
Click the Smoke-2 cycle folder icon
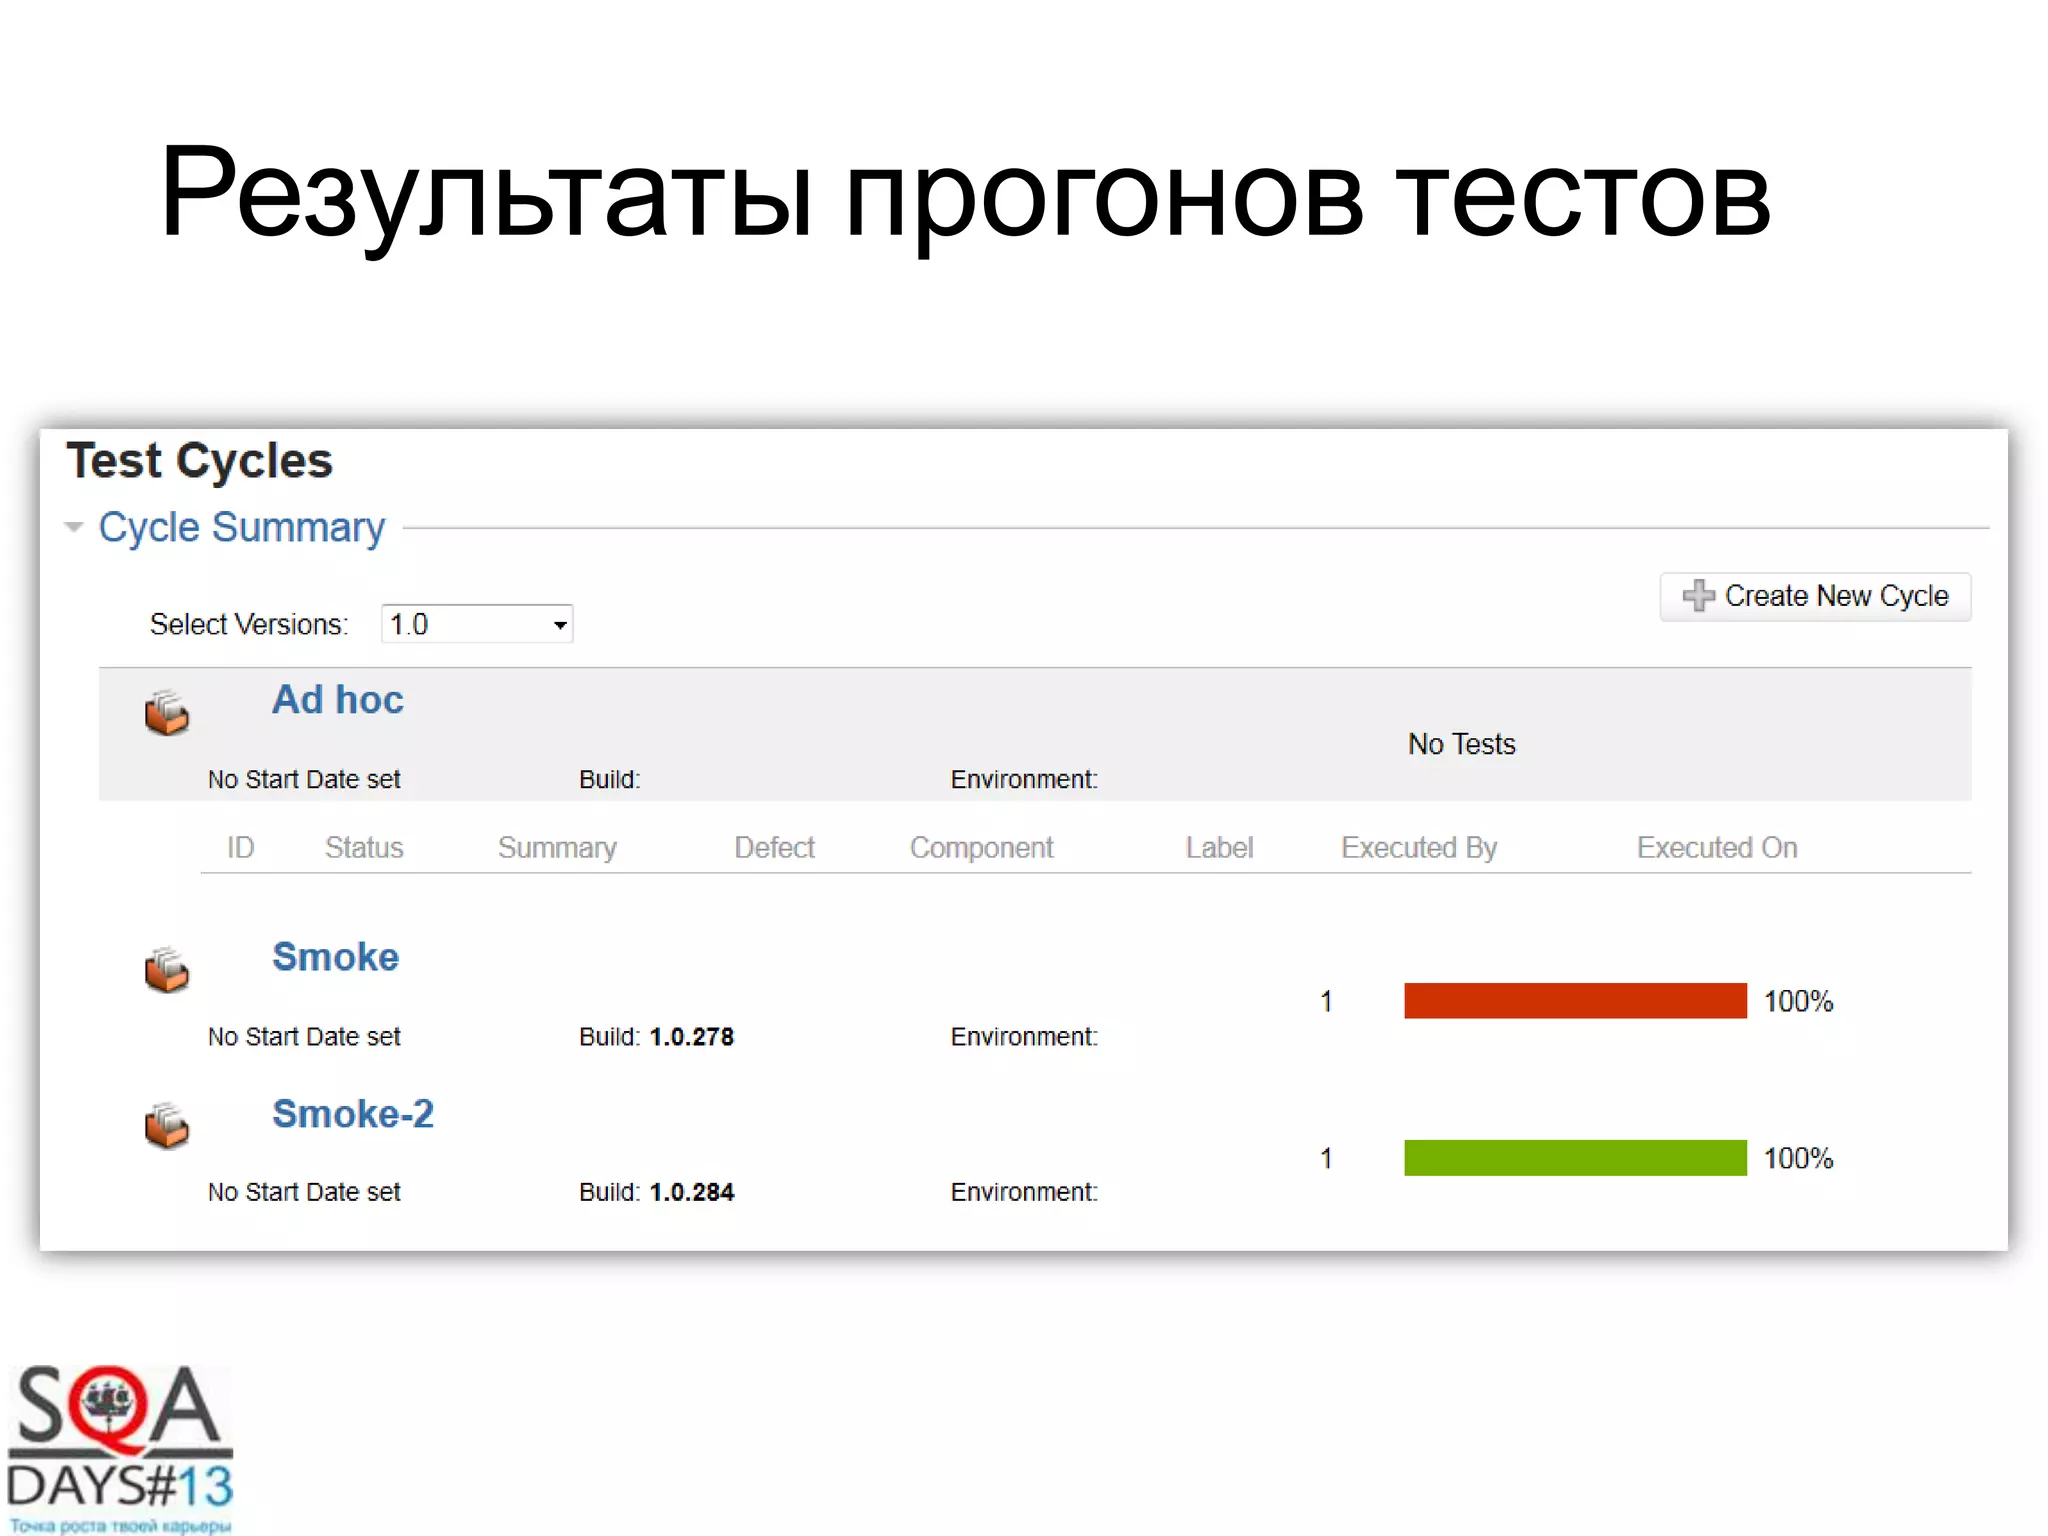166,1125
